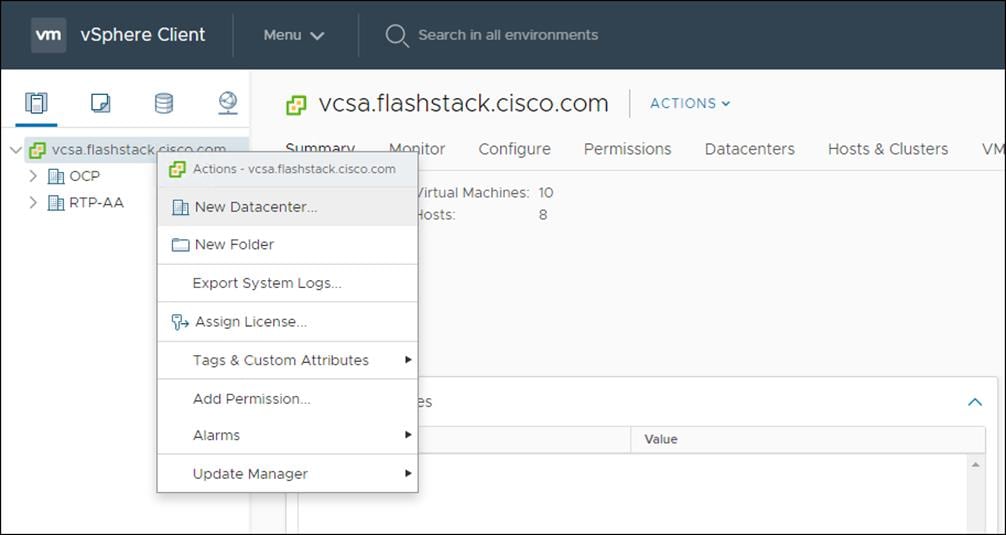Click the New Datacenter building icon
The width and height of the screenshot is (1006, 535).
[x=180, y=207]
